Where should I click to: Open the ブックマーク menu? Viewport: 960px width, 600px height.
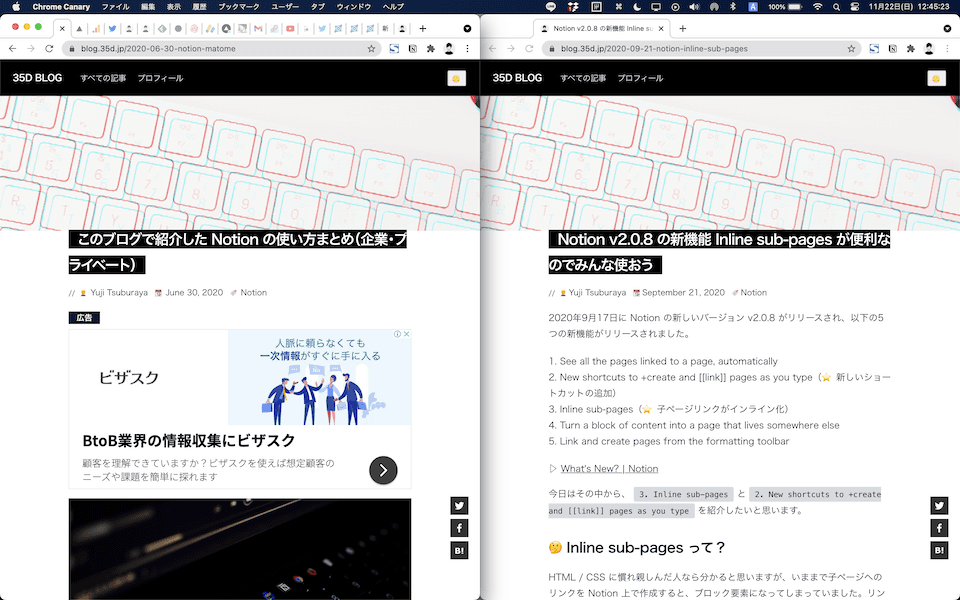coord(239,7)
